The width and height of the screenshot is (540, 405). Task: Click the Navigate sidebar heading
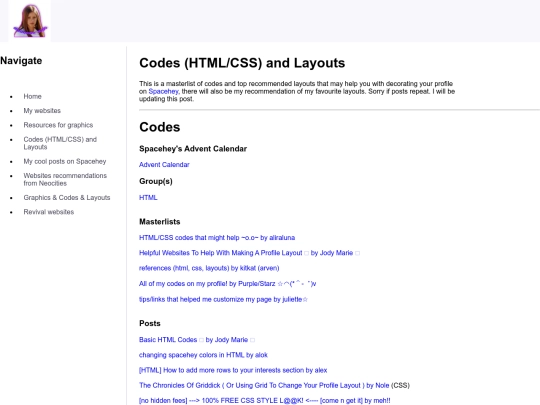[21, 61]
